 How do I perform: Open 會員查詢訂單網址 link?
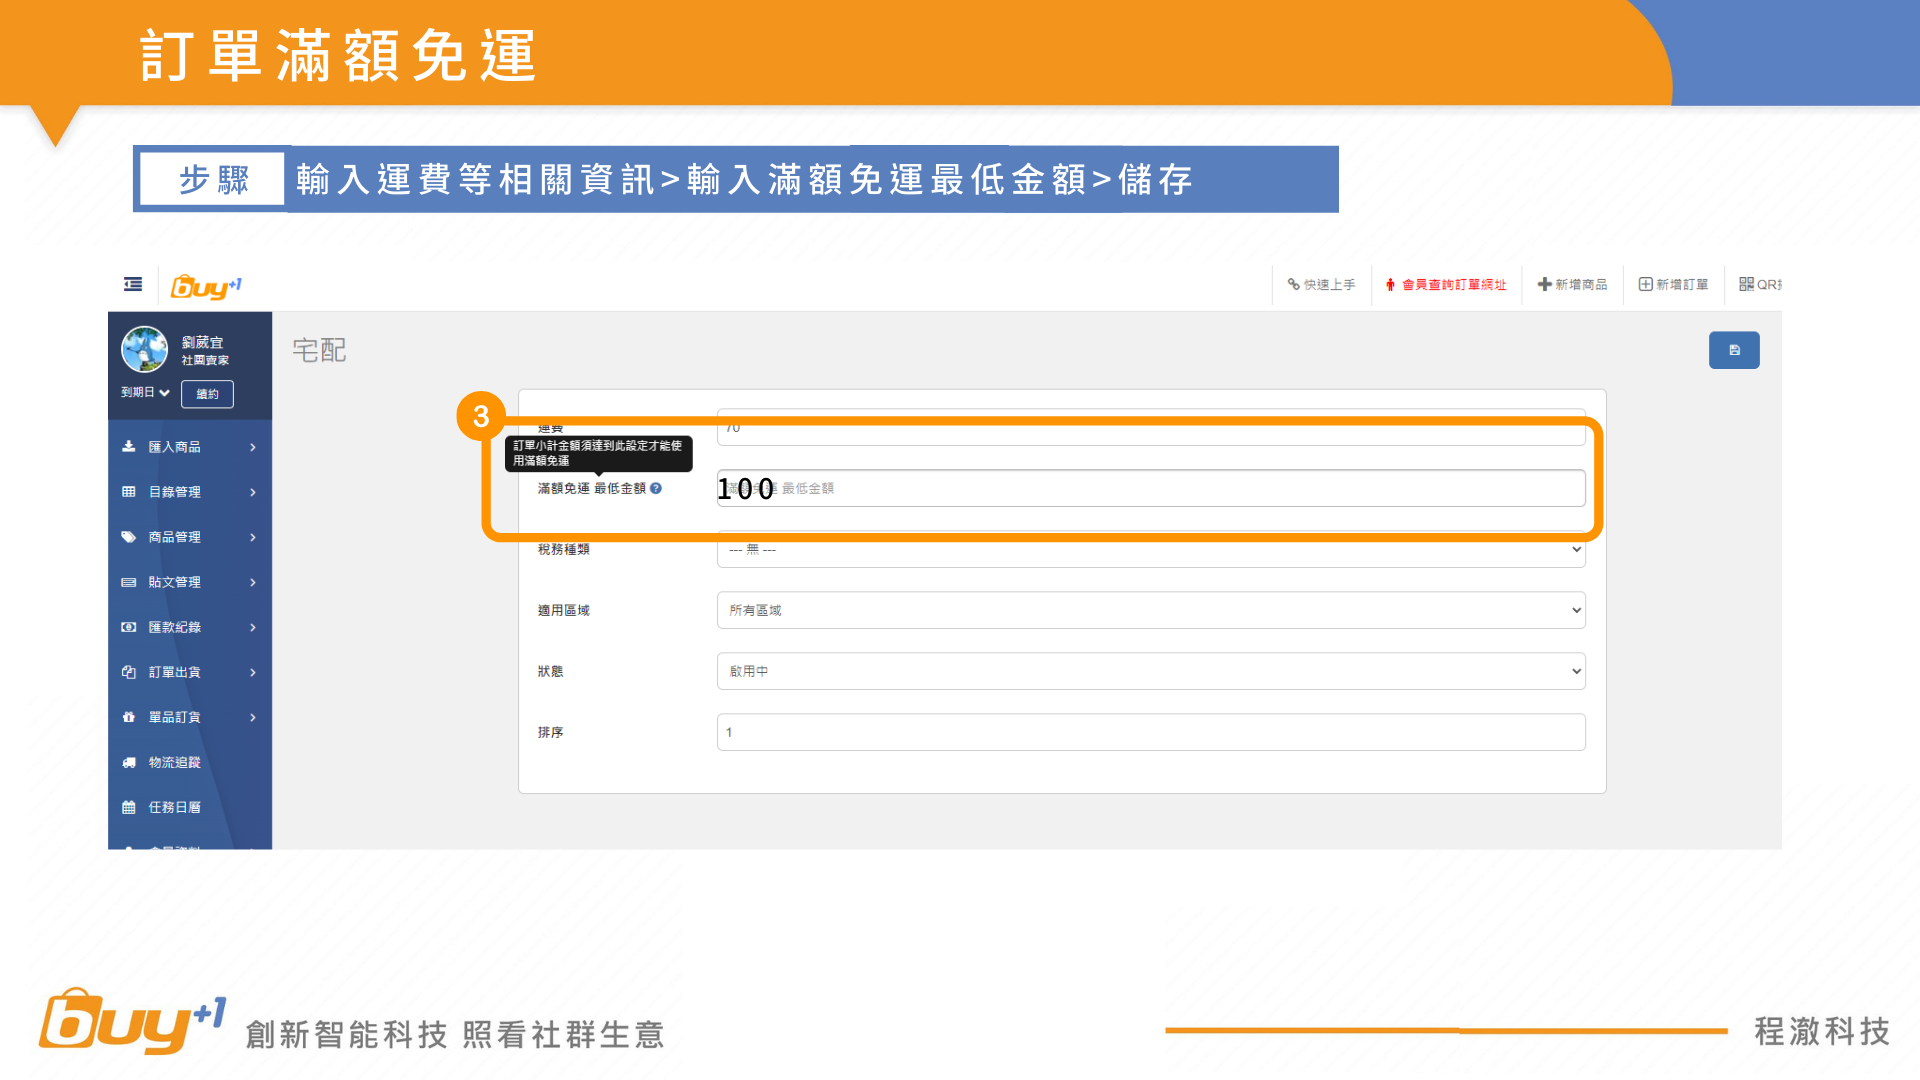coord(1446,285)
